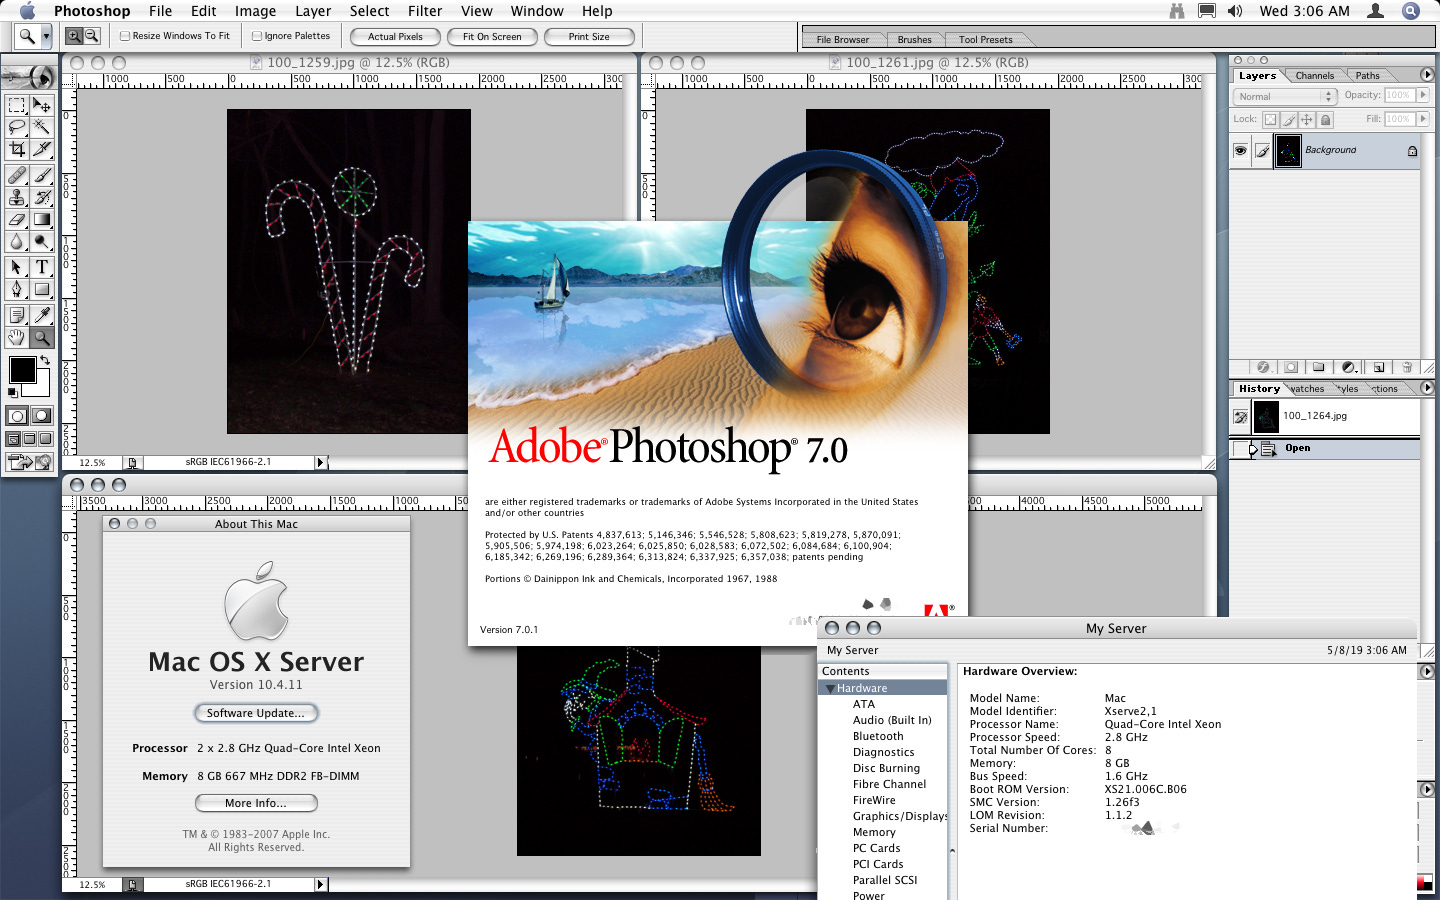The height and width of the screenshot is (900, 1440).
Task: Click the Add layer mask icon
Action: 1291,367
